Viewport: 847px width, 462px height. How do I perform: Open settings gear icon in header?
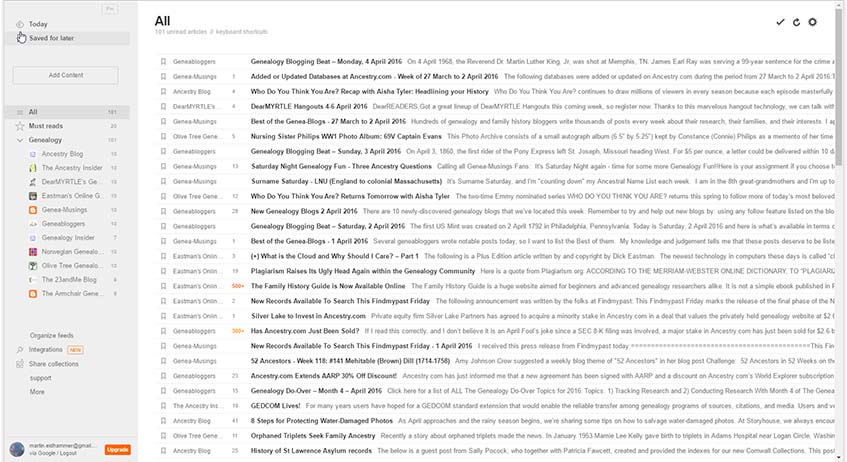[812, 22]
